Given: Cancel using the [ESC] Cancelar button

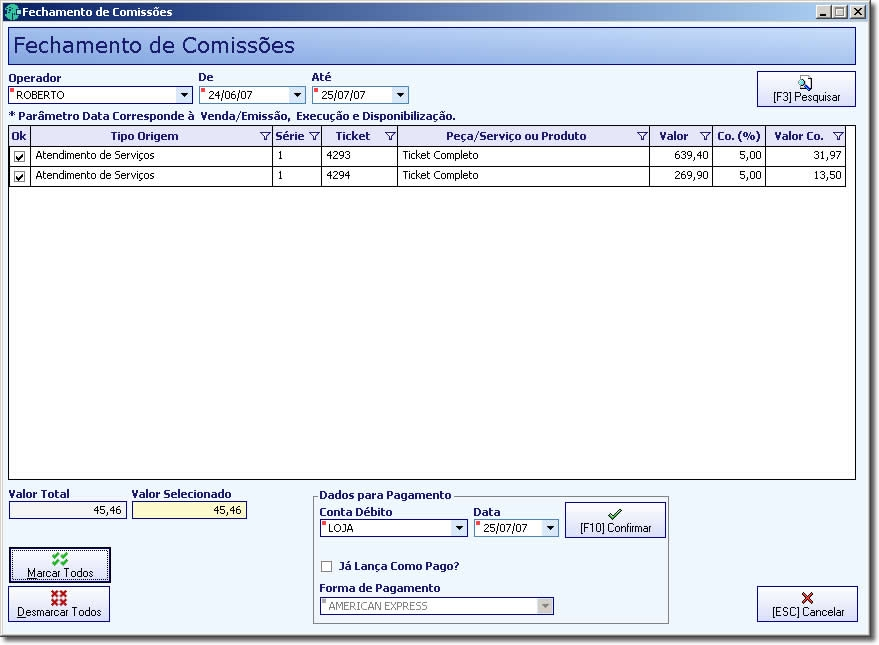Looking at the screenshot, I should pyautogui.click(x=807, y=604).
